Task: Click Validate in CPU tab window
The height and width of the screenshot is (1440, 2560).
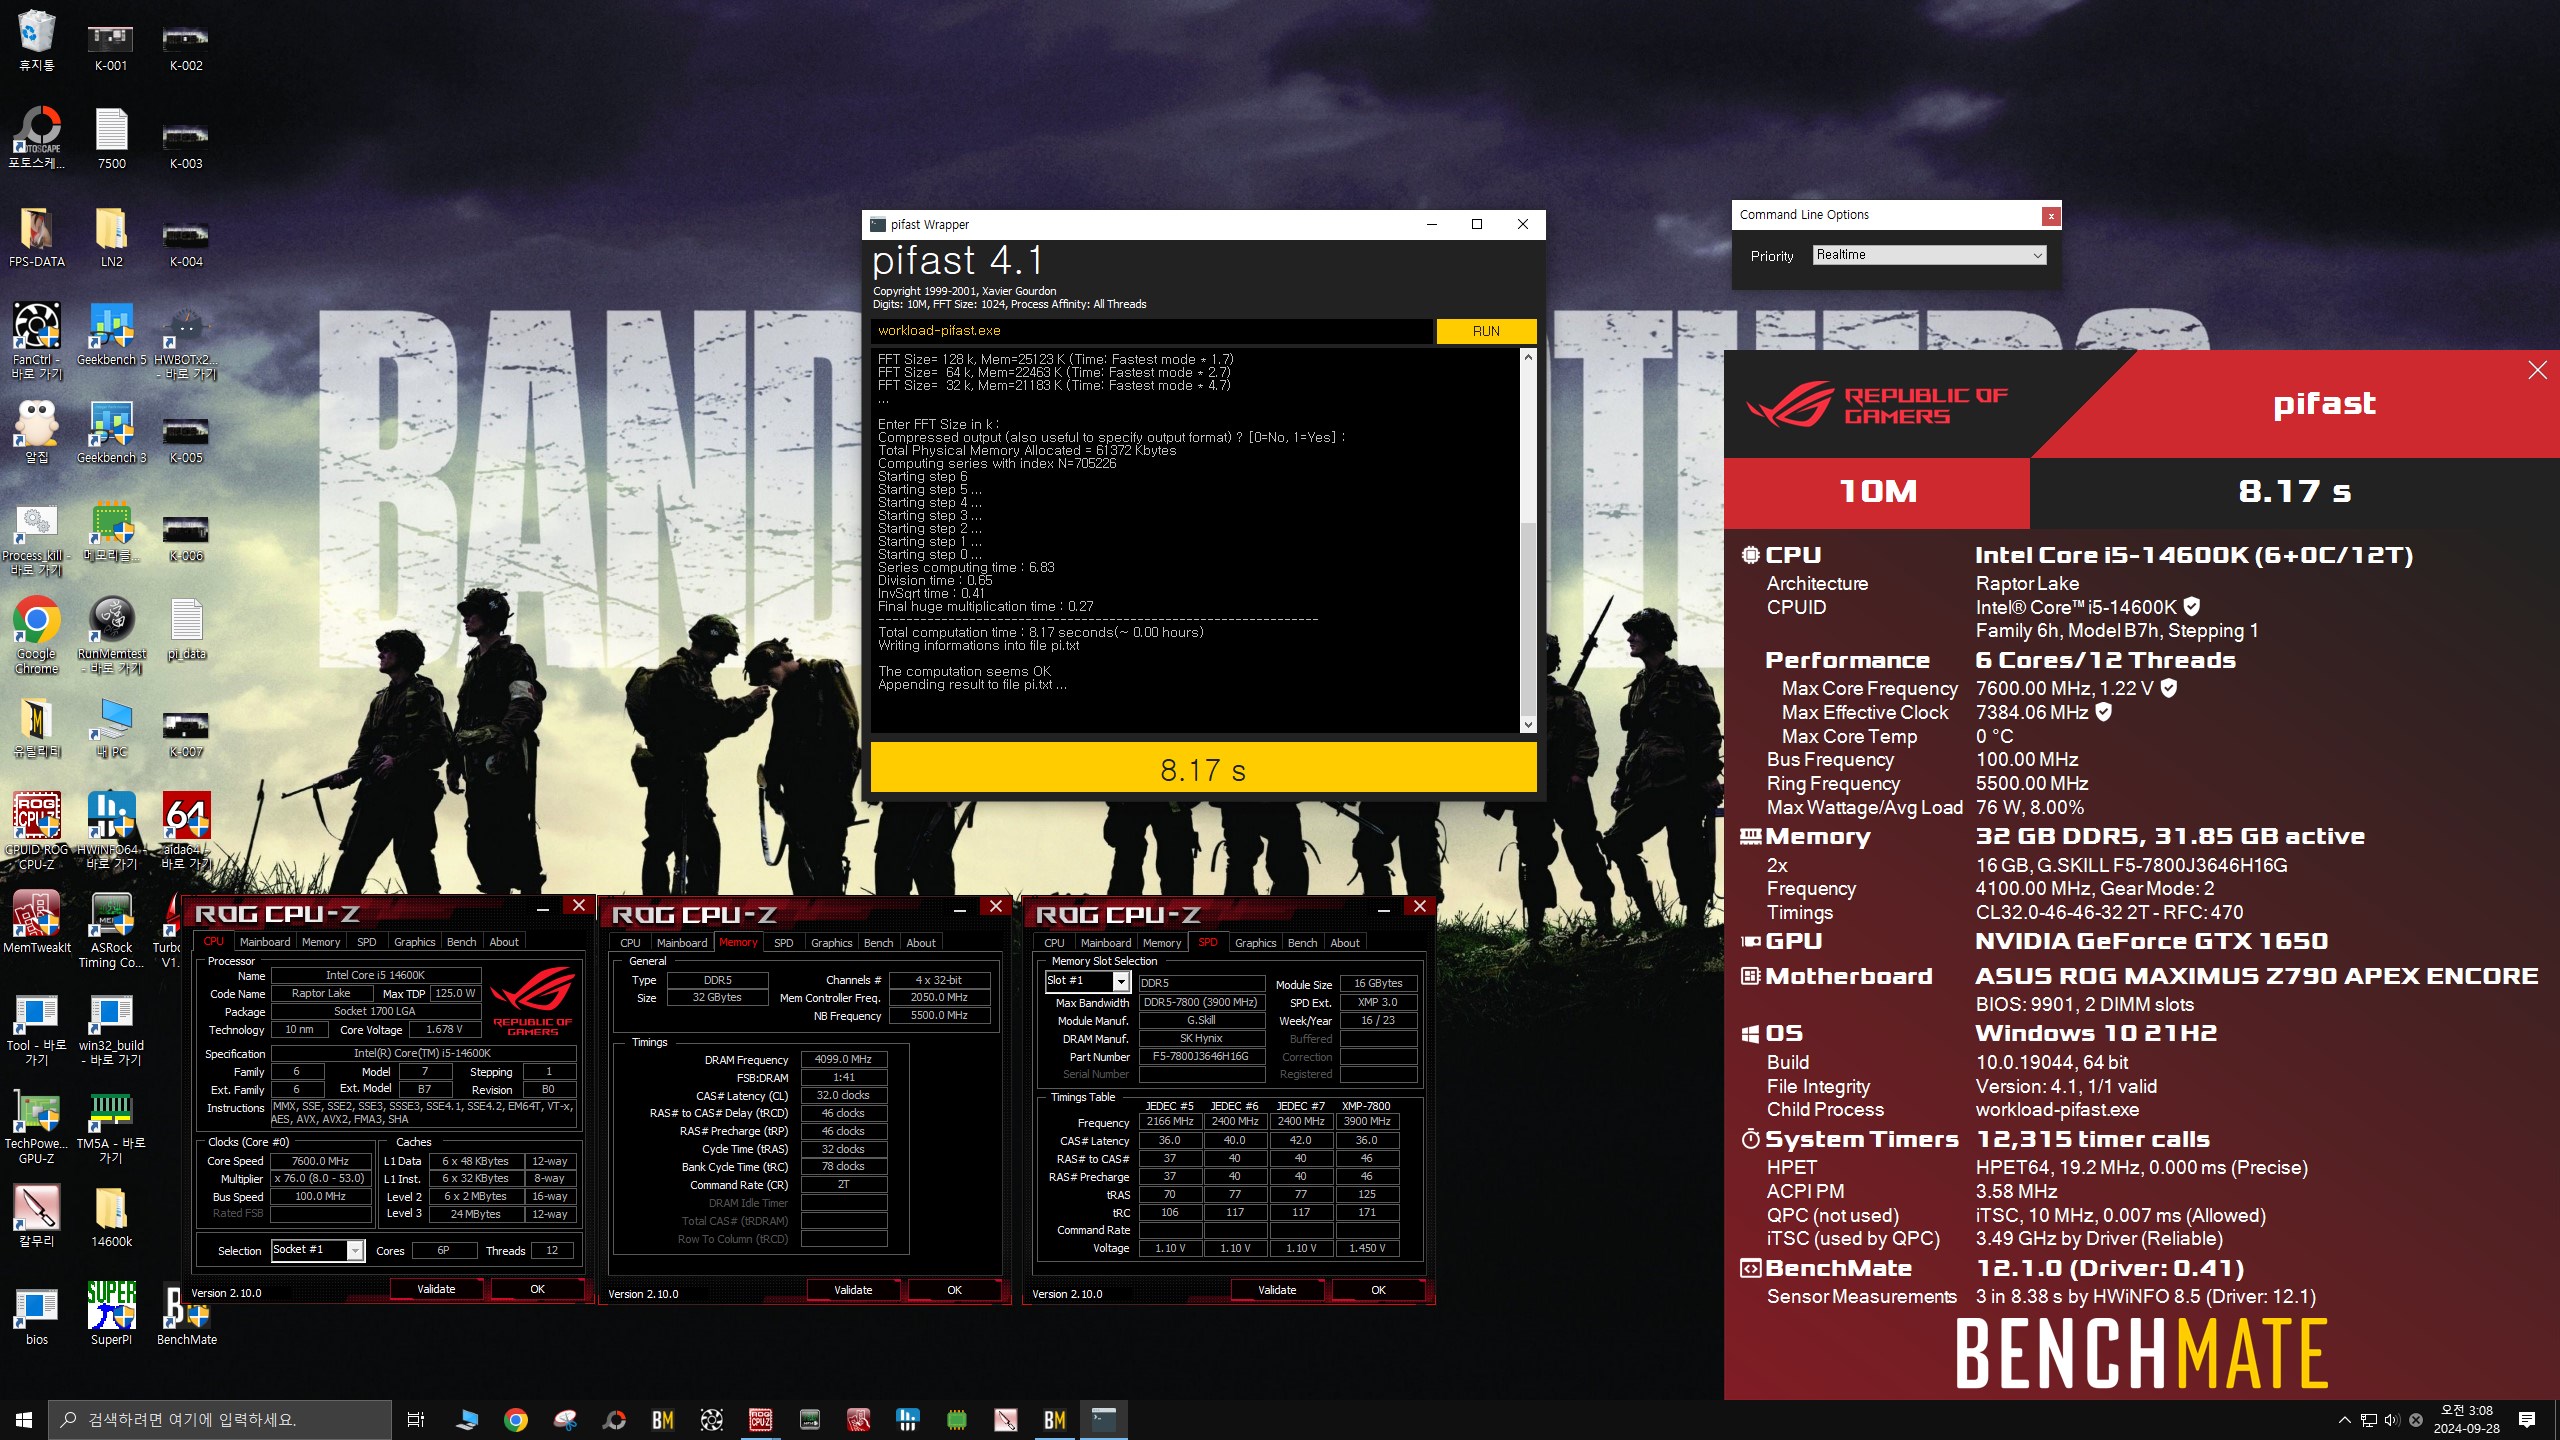Action: point(436,1289)
